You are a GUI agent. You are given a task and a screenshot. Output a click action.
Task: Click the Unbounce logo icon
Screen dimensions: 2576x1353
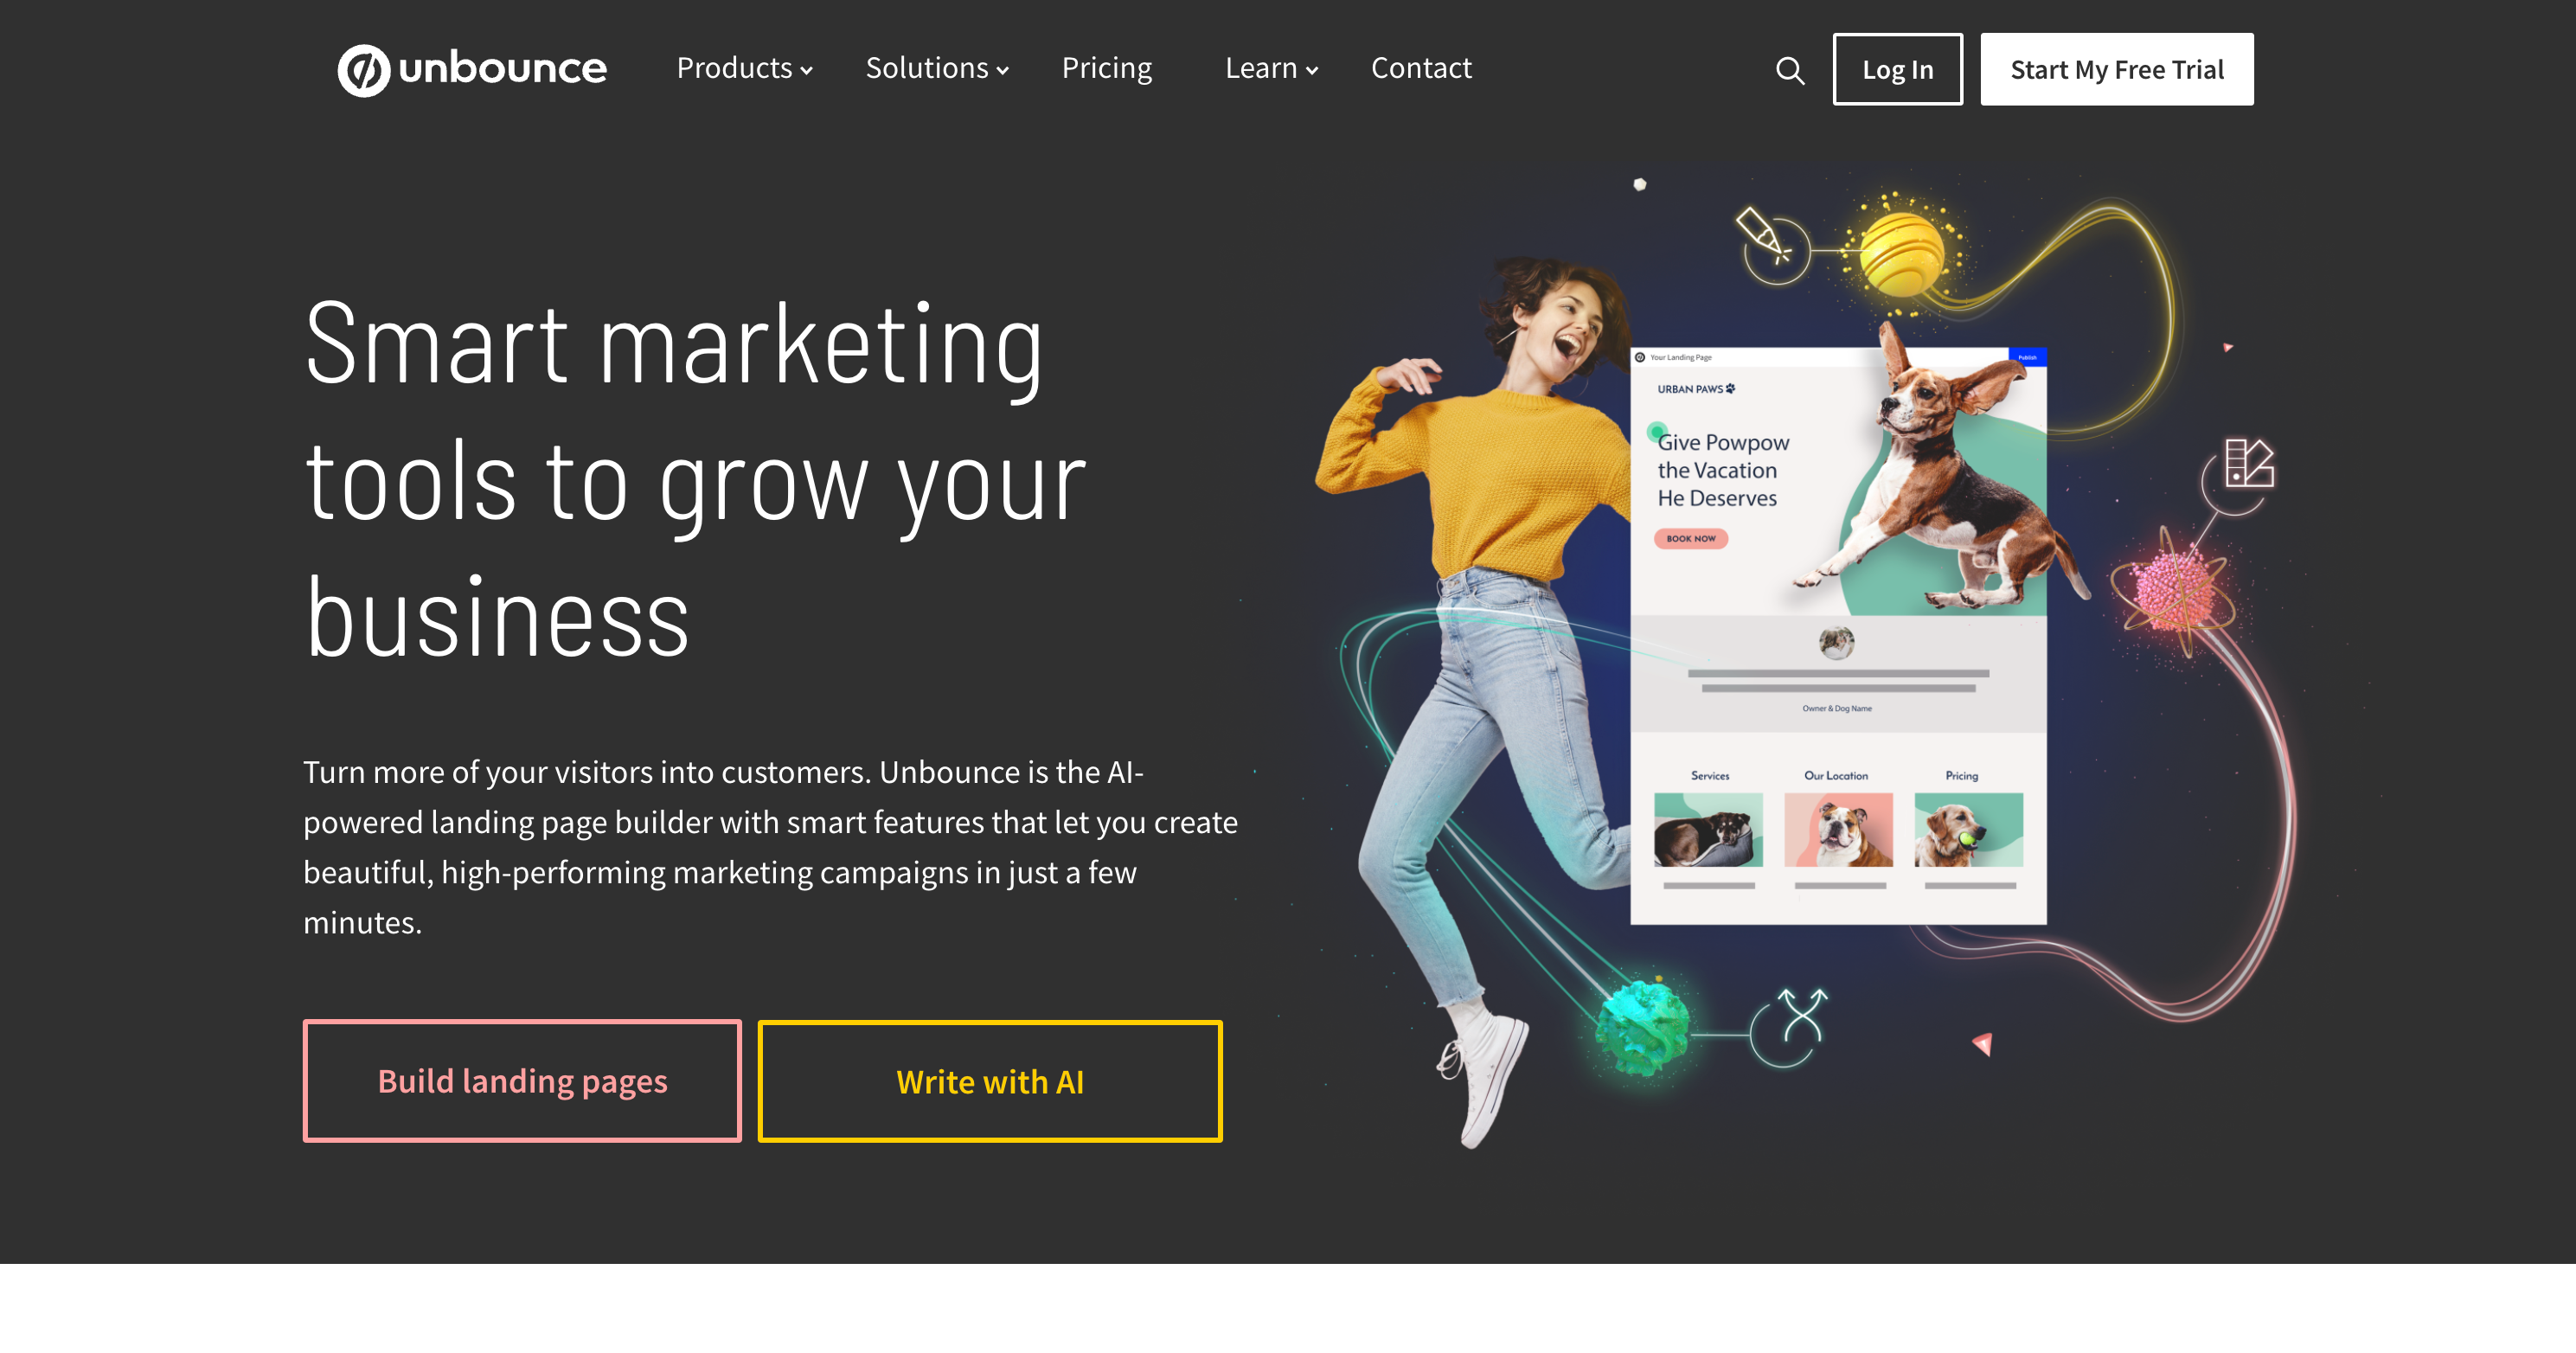point(358,68)
